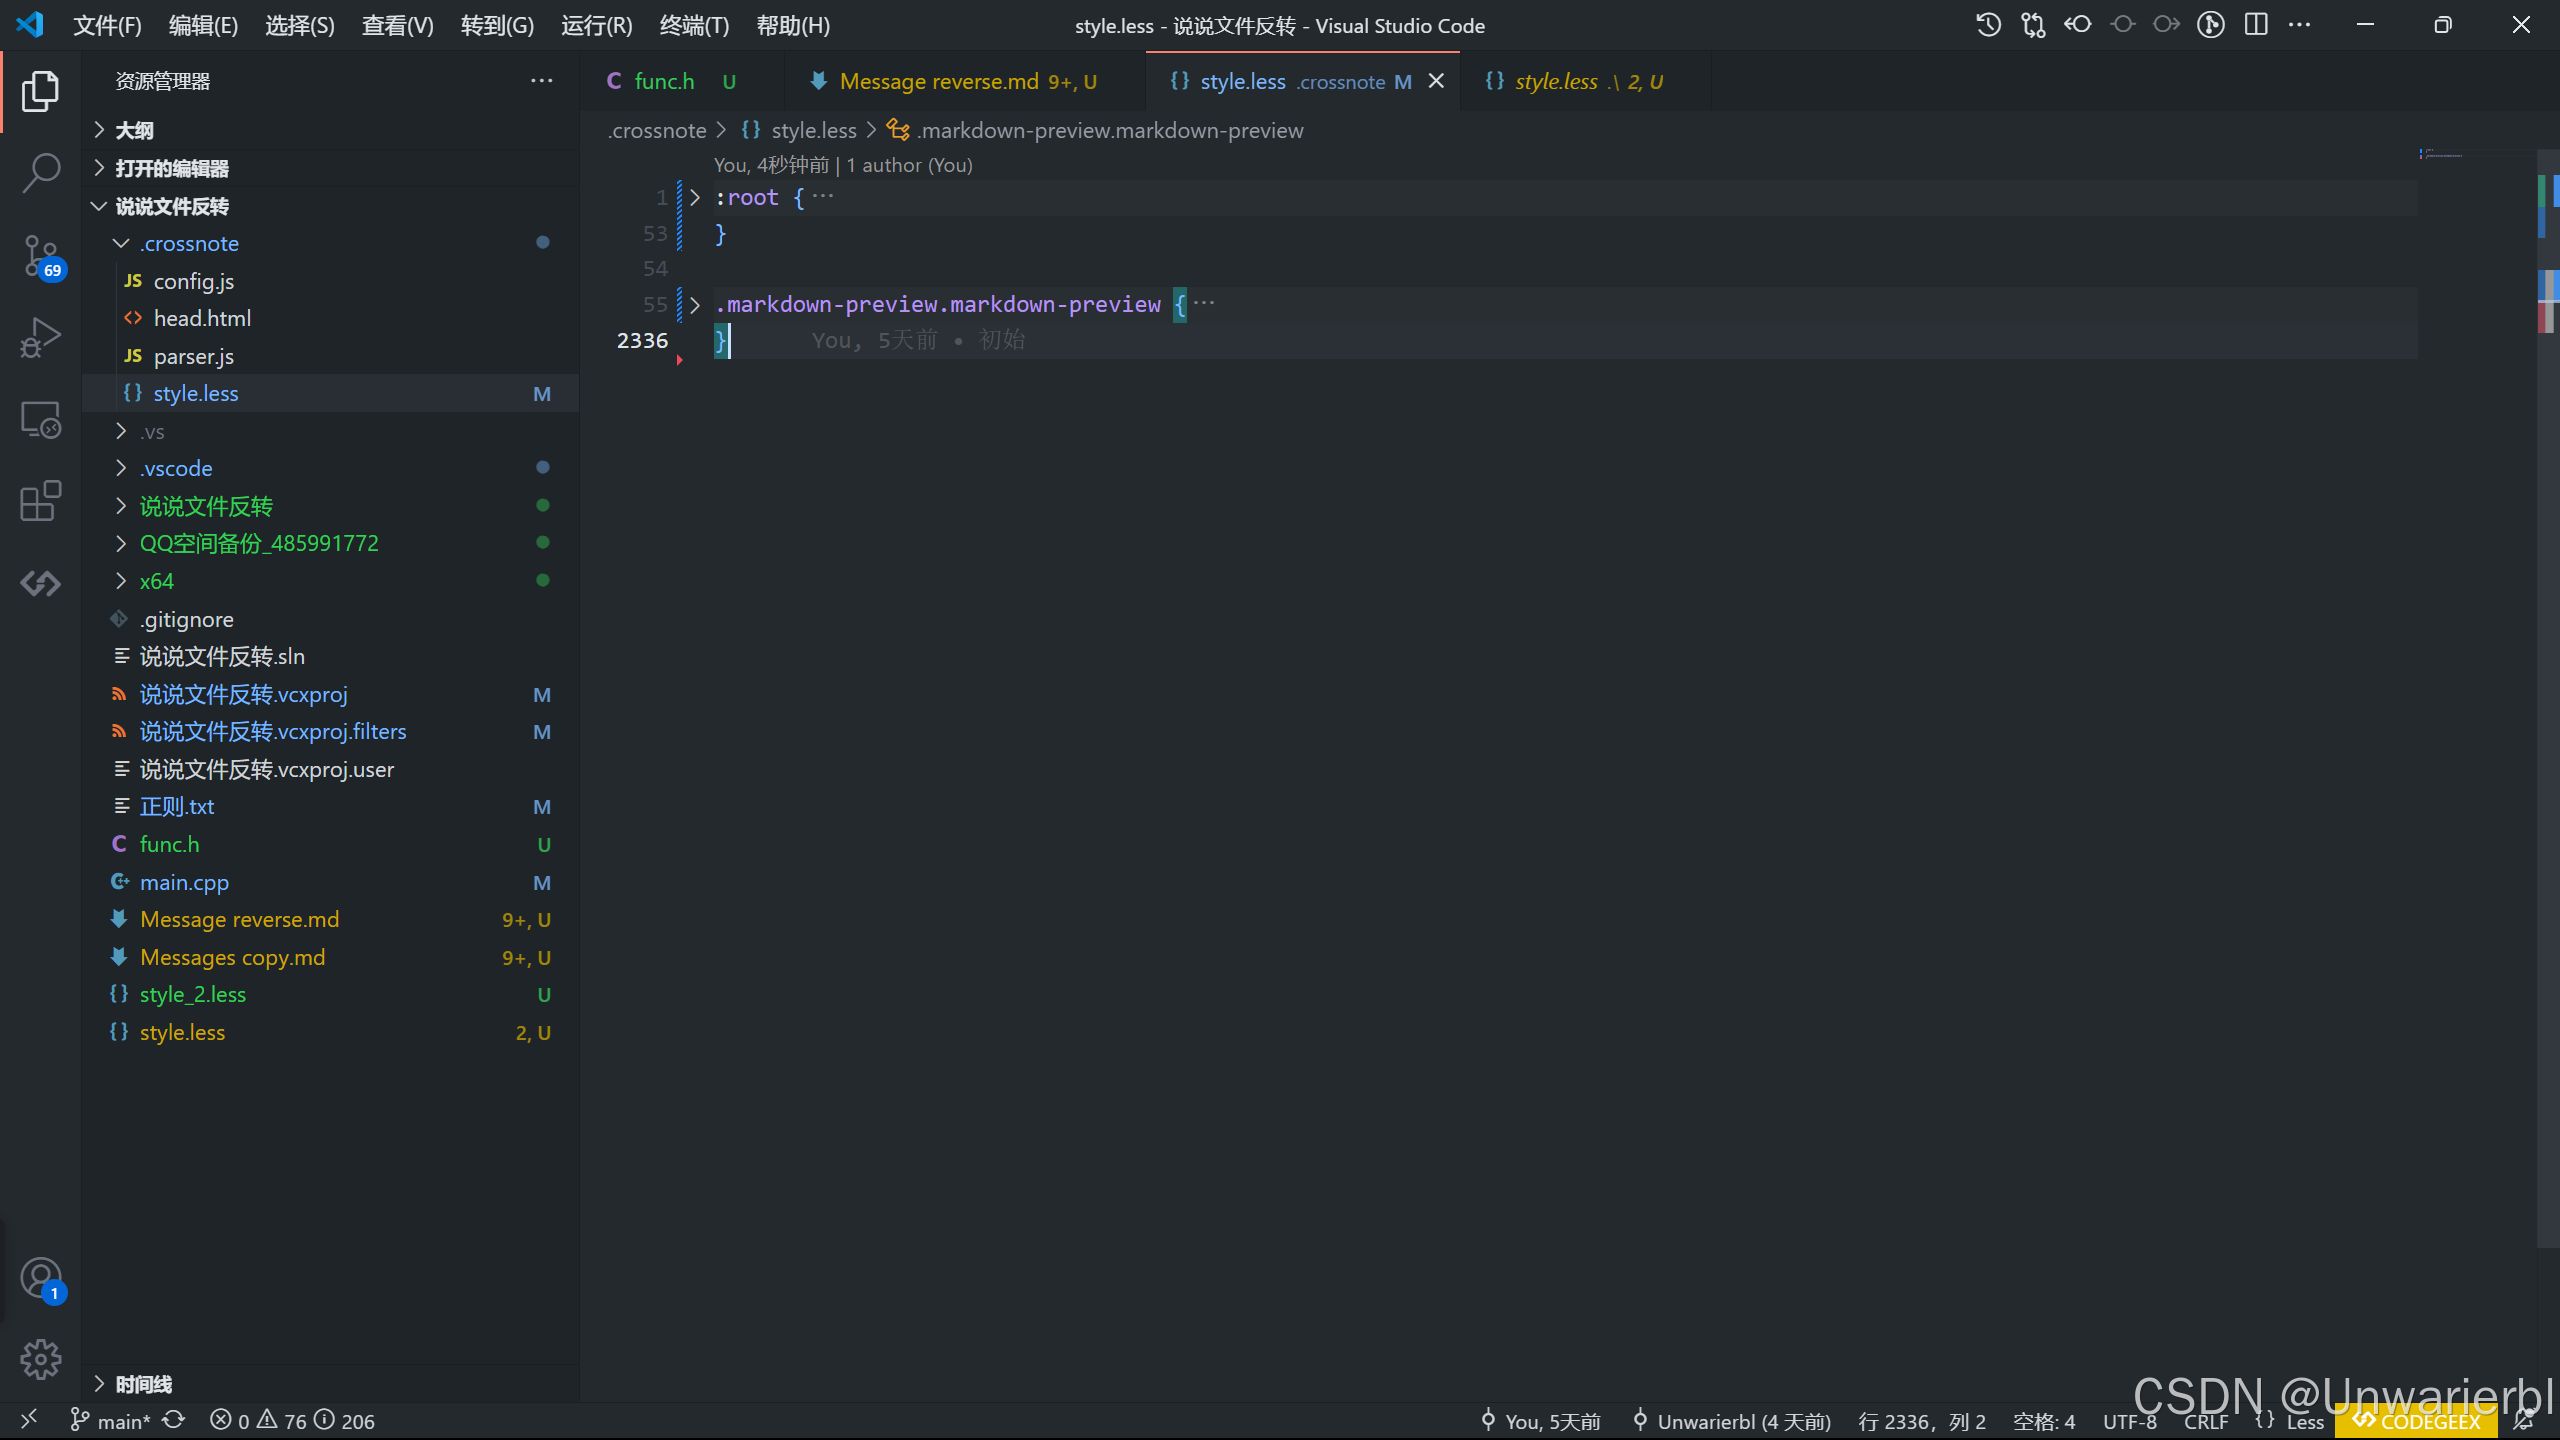Screen dimensions: 2560x1440
Task: Open the Accounts icon with badge
Action: [40, 1278]
